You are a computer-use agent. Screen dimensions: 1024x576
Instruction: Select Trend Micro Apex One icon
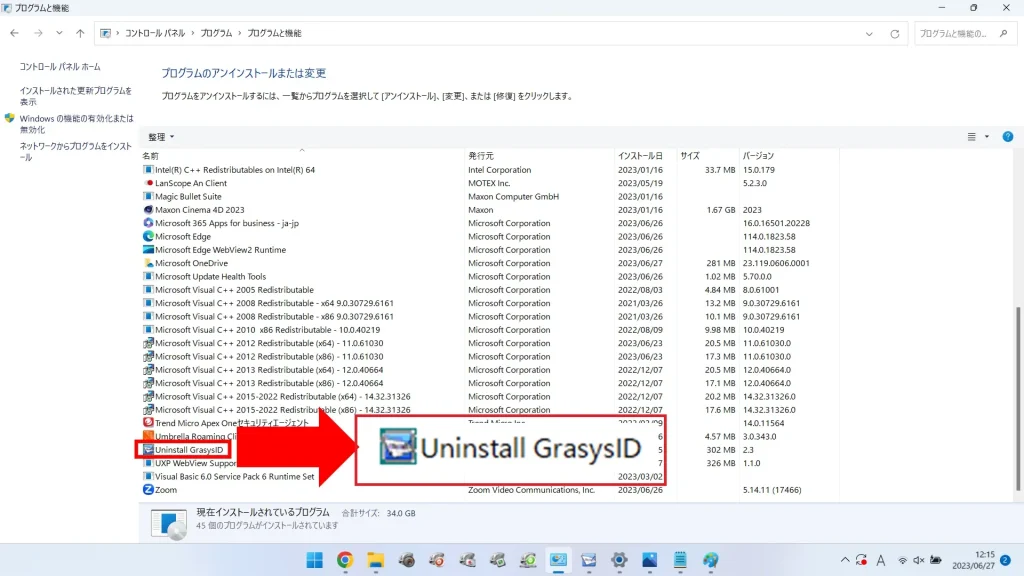pyautogui.click(x=148, y=423)
